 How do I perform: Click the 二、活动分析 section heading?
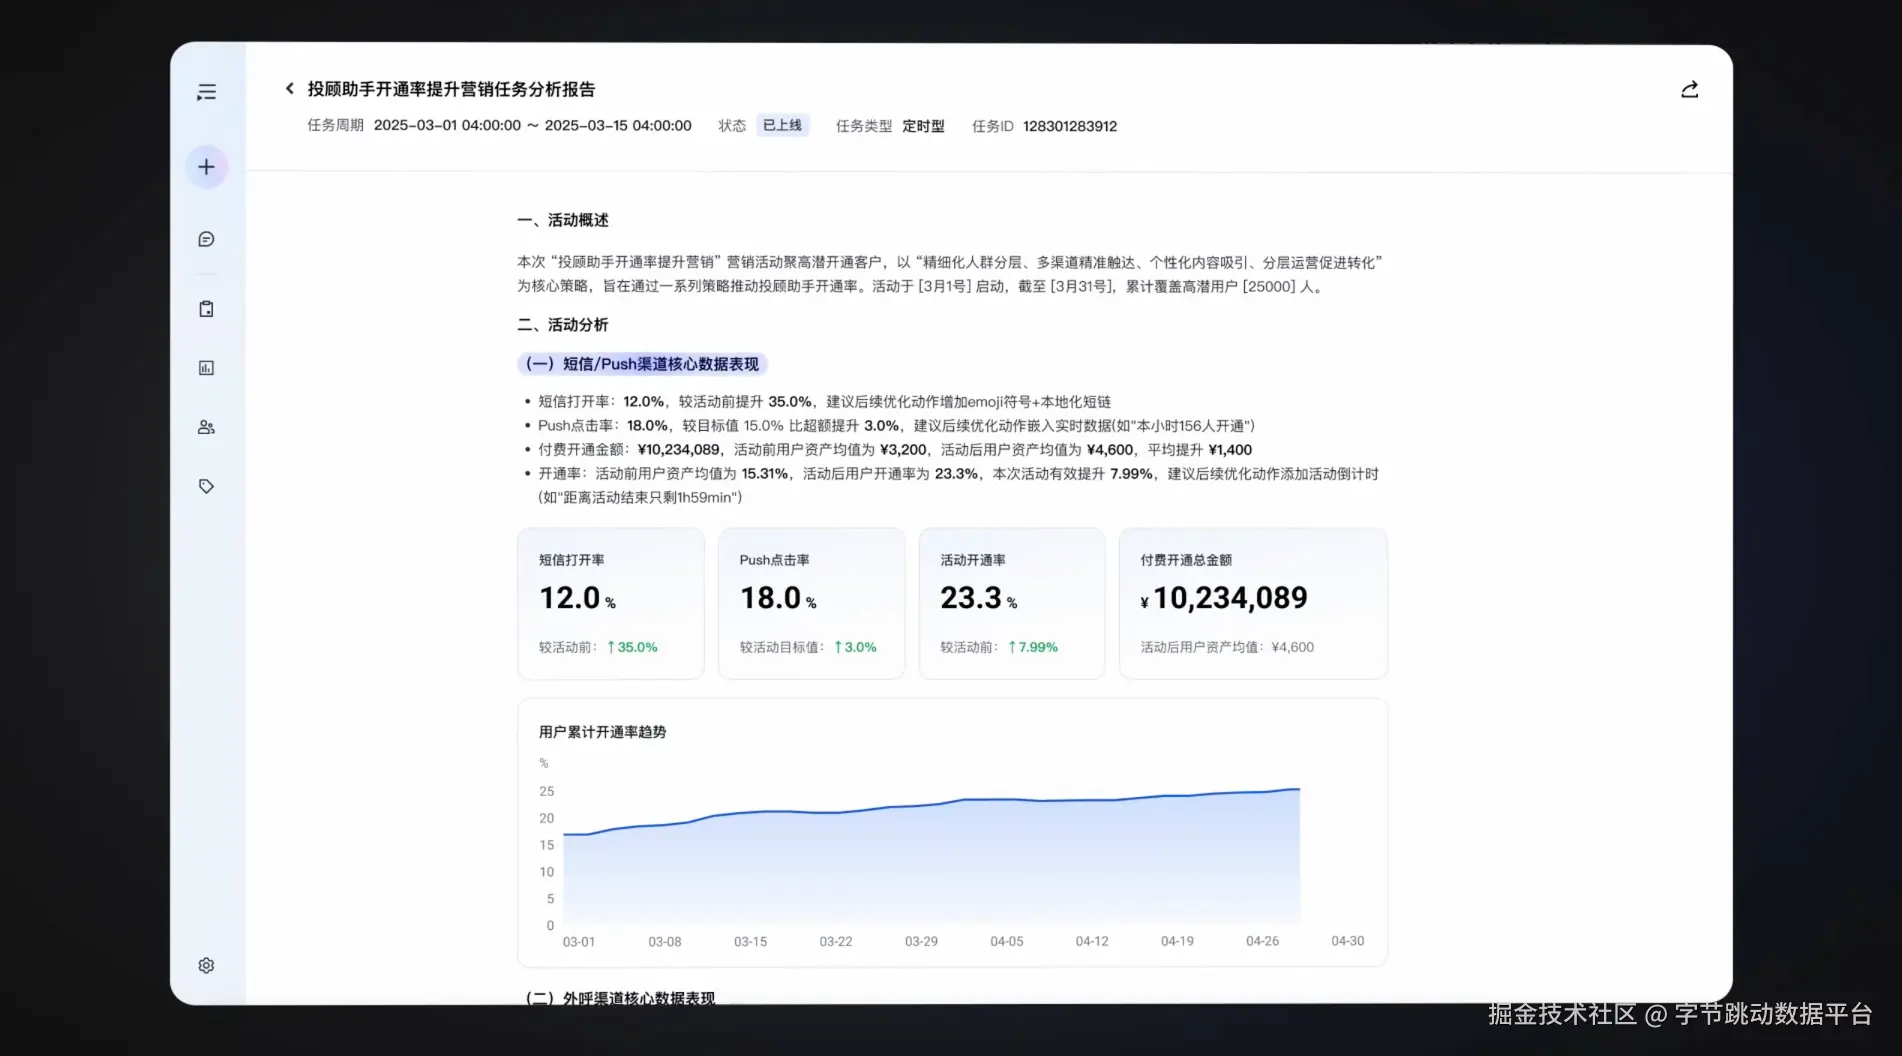(563, 325)
